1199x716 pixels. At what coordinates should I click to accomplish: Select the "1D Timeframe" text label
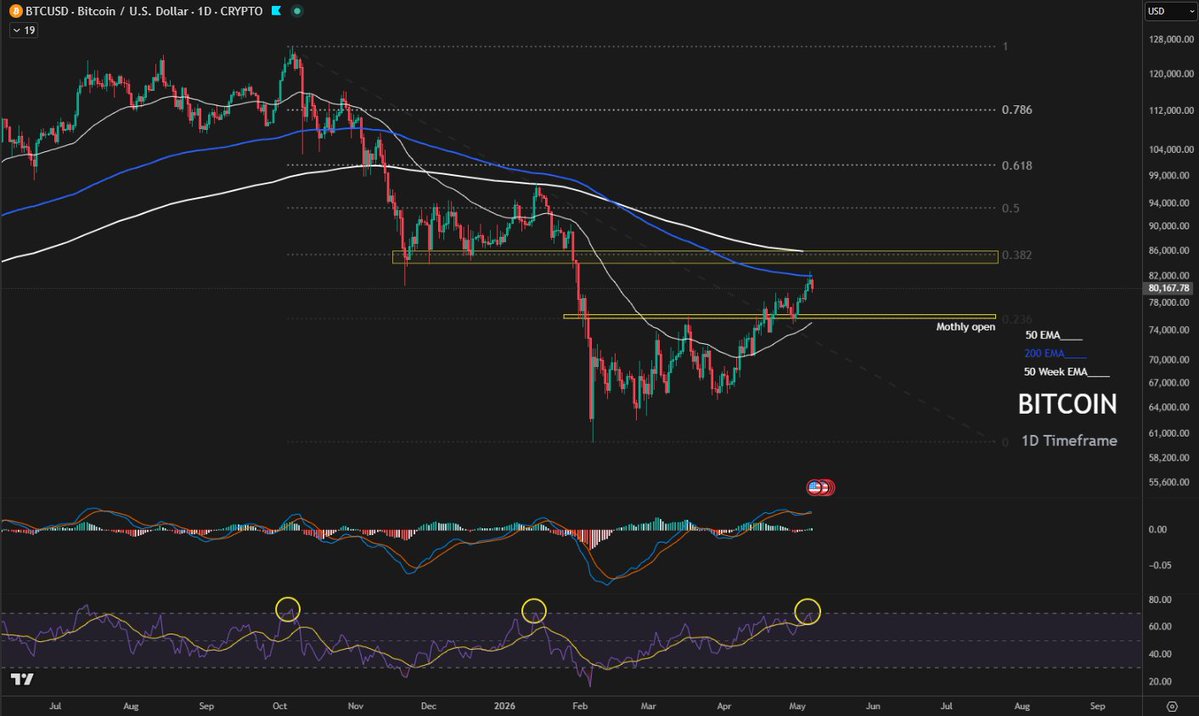(1069, 441)
